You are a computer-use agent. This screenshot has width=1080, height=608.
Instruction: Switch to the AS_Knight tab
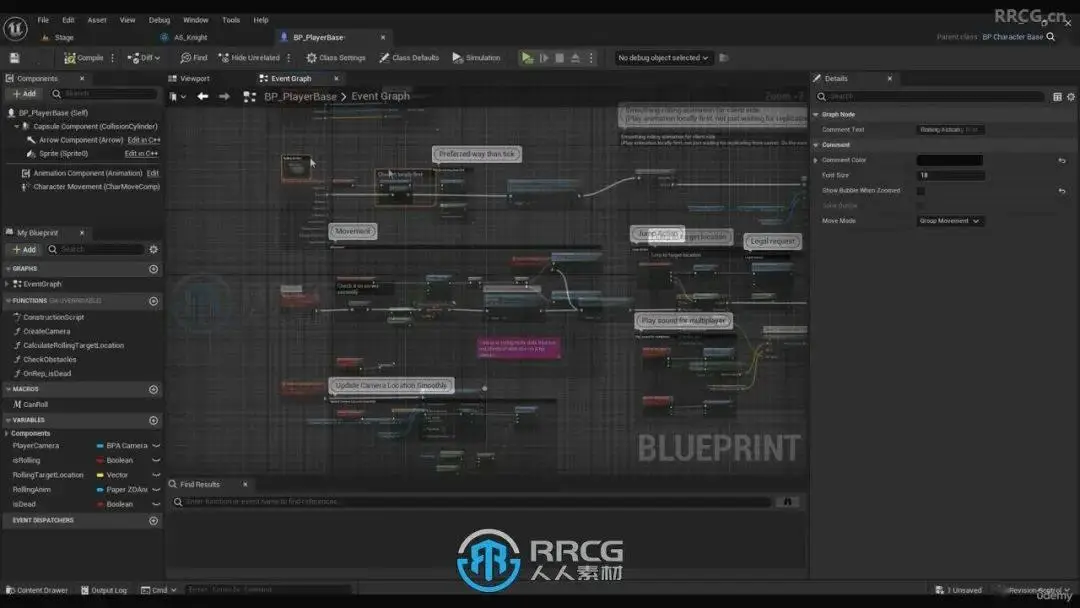tap(190, 37)
